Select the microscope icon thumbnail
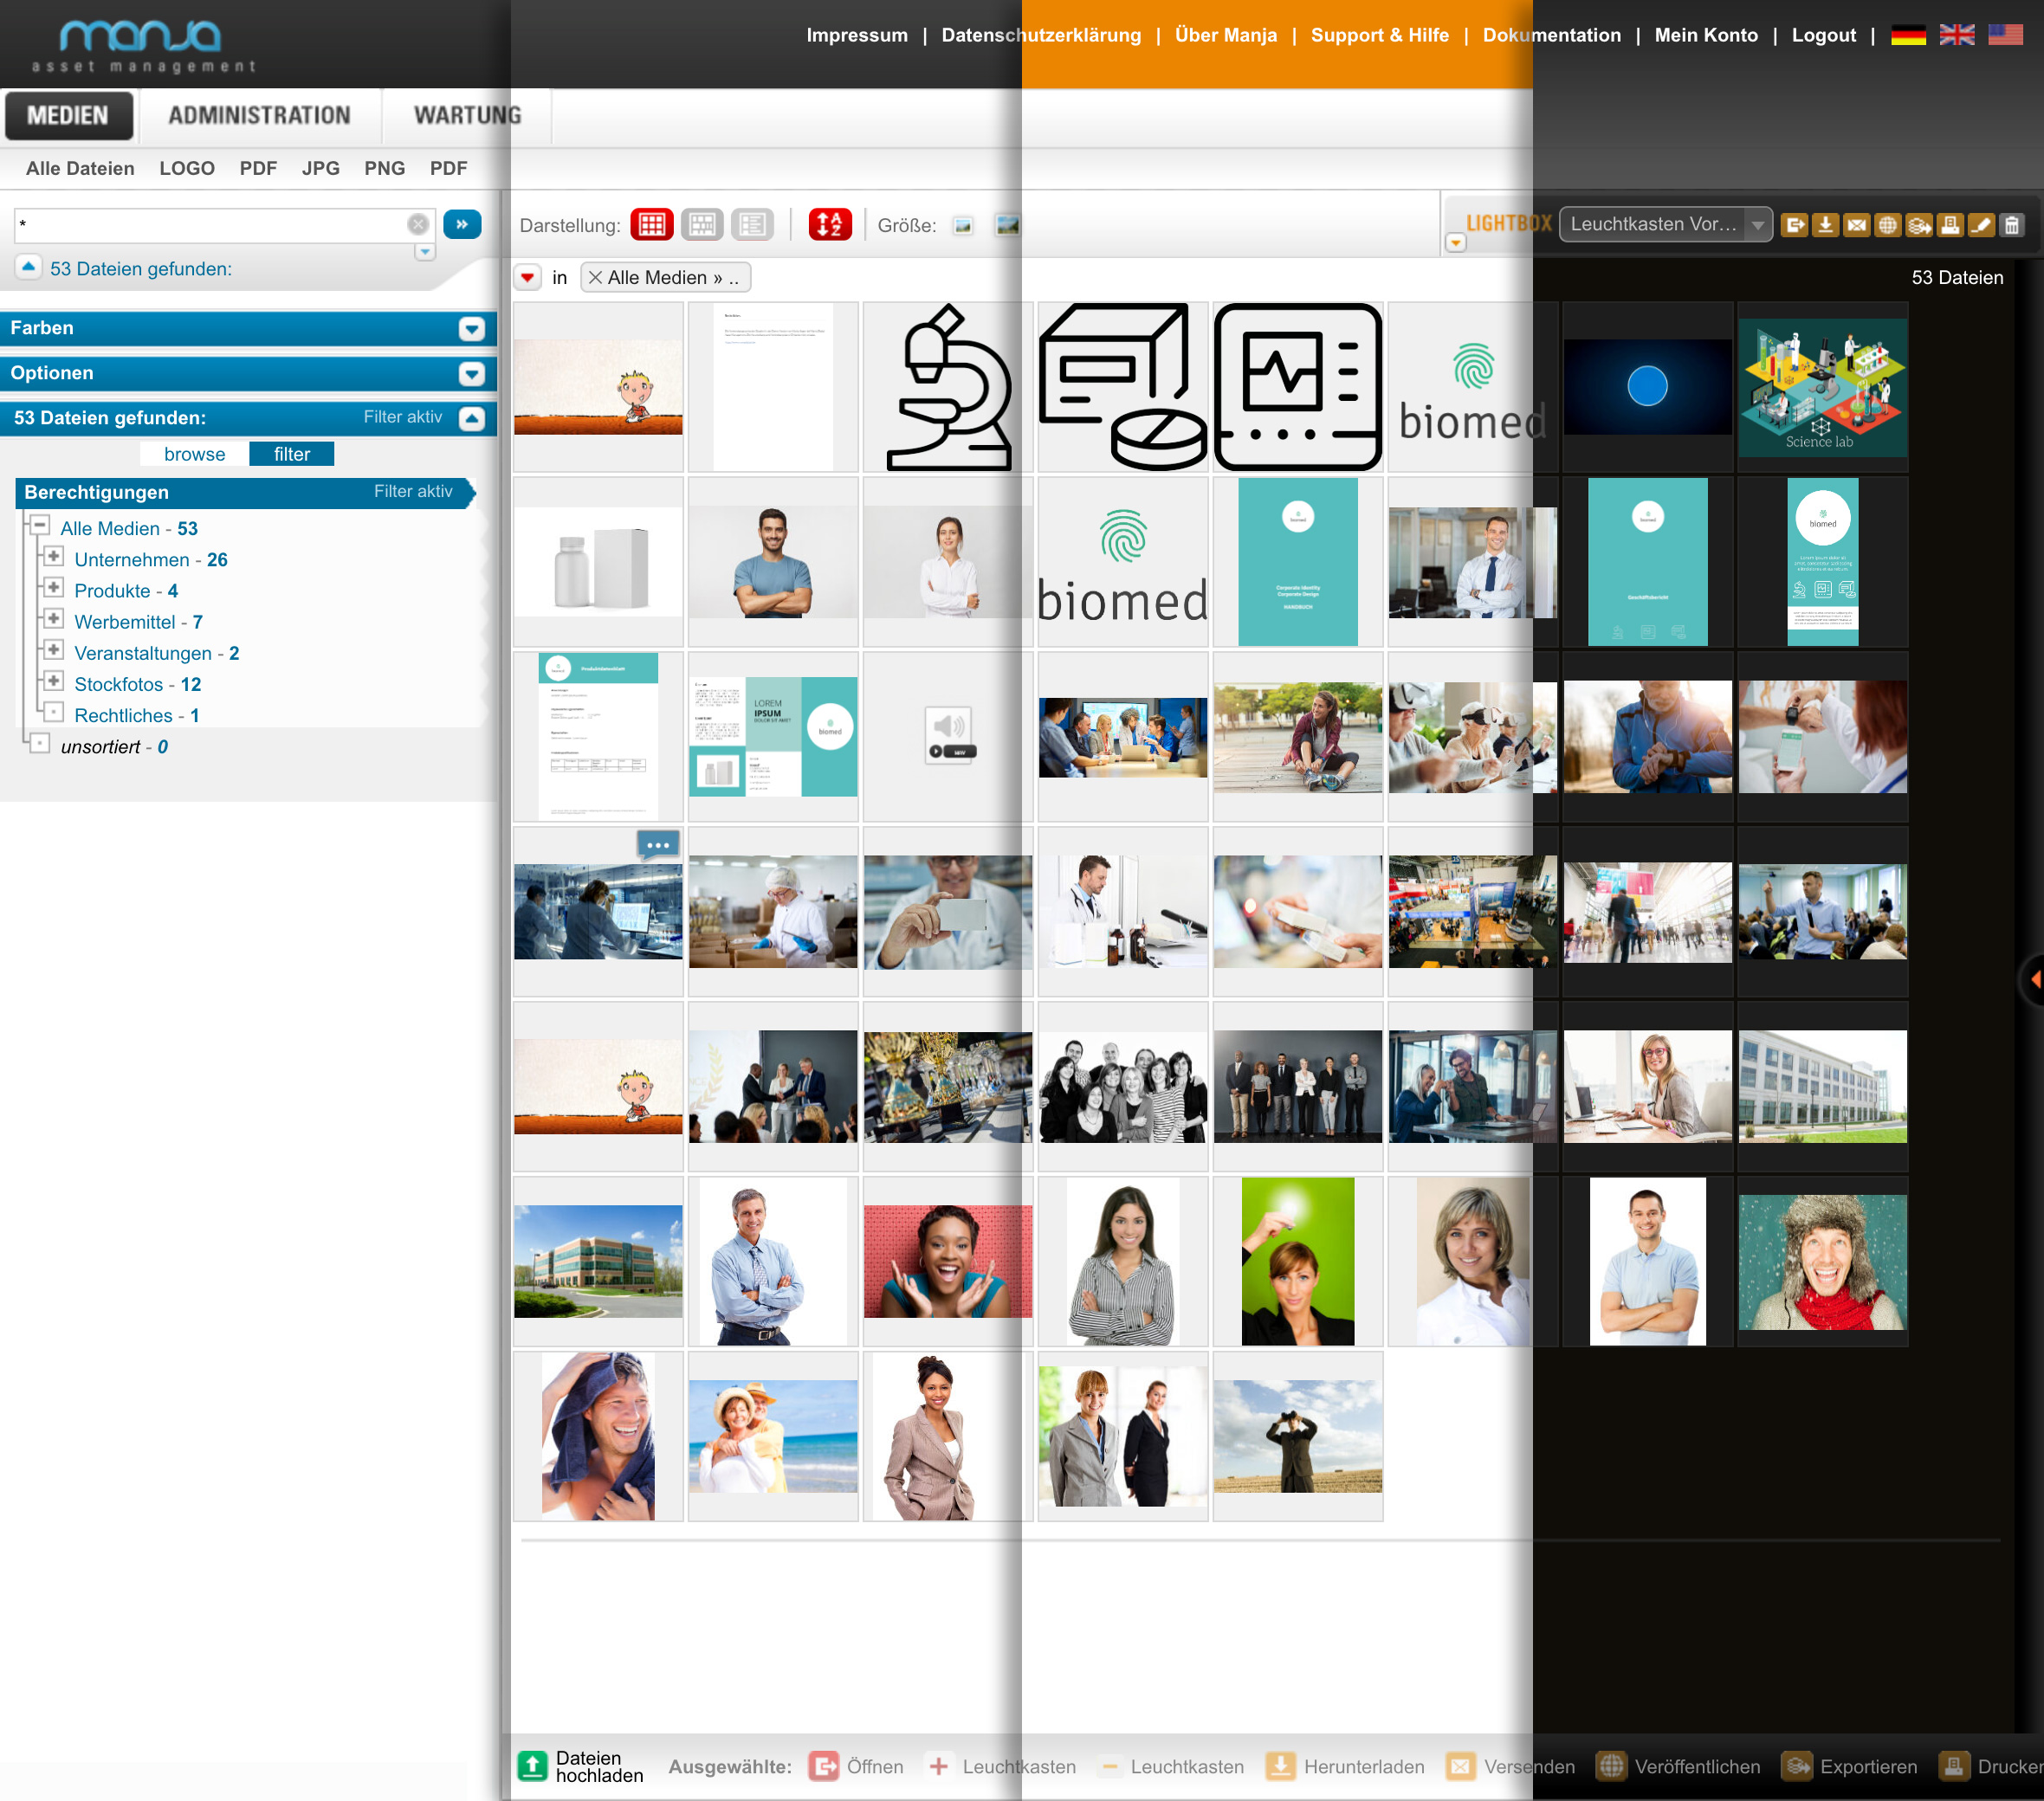The width and height of the screenshot is (2044, 1801). click(x=947, y=387)
